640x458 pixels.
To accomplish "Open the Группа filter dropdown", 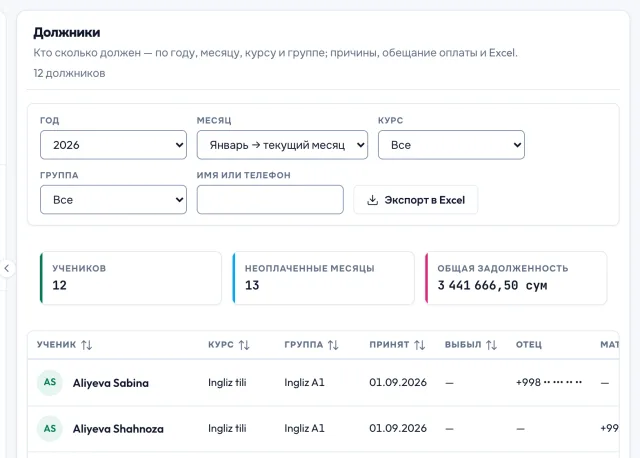I will tap(113, 200).
